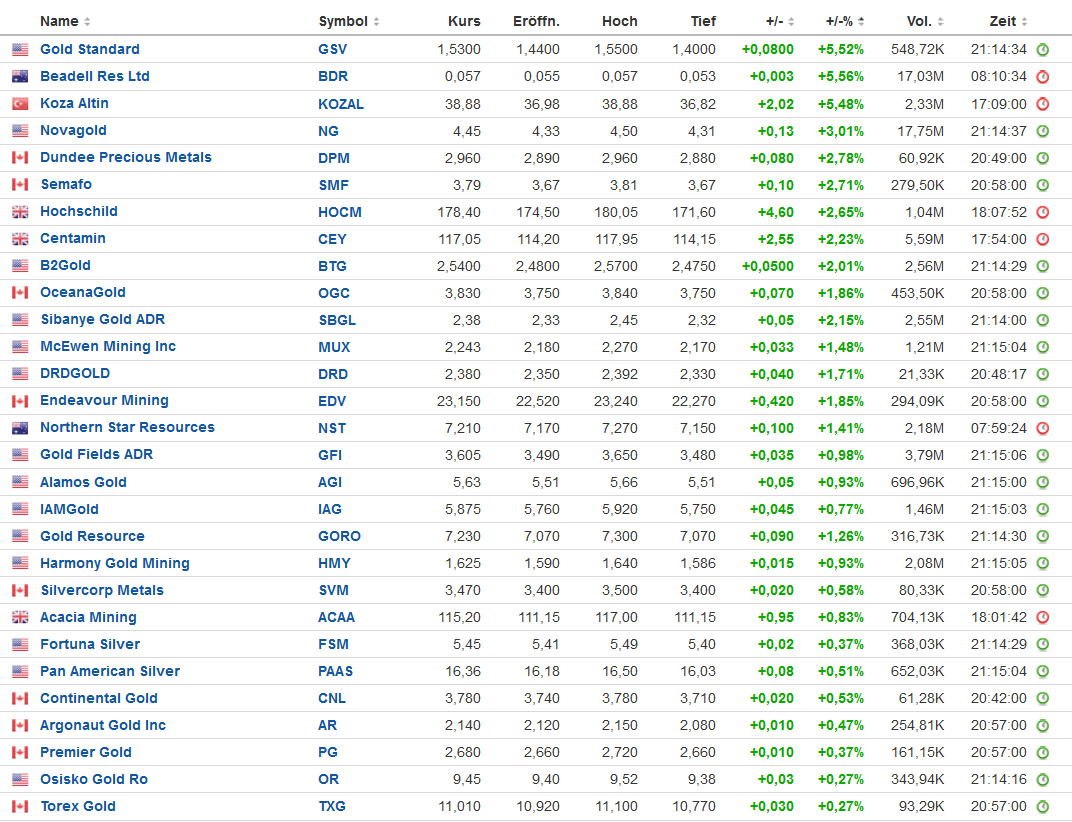This screenshot has height=822, width=1072.
Task: Click the GORO symbol link
Action: pyautogui.click(x=339, y=536)
